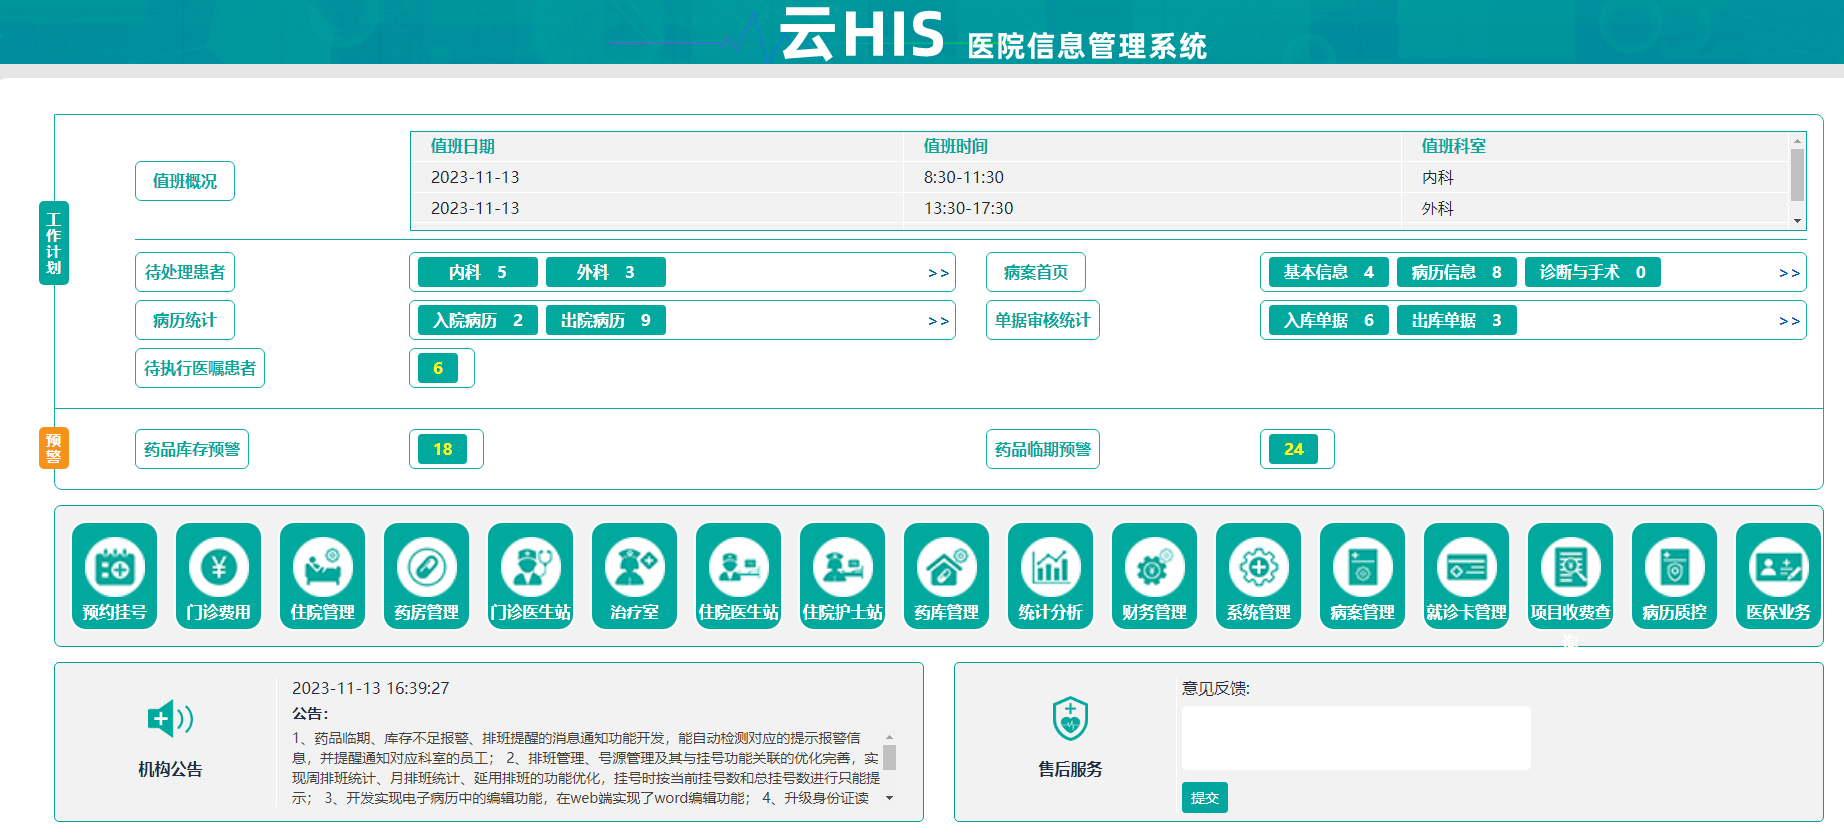Open the 住院护士站 module icon

pyautogui.click(x=843, y=576)
